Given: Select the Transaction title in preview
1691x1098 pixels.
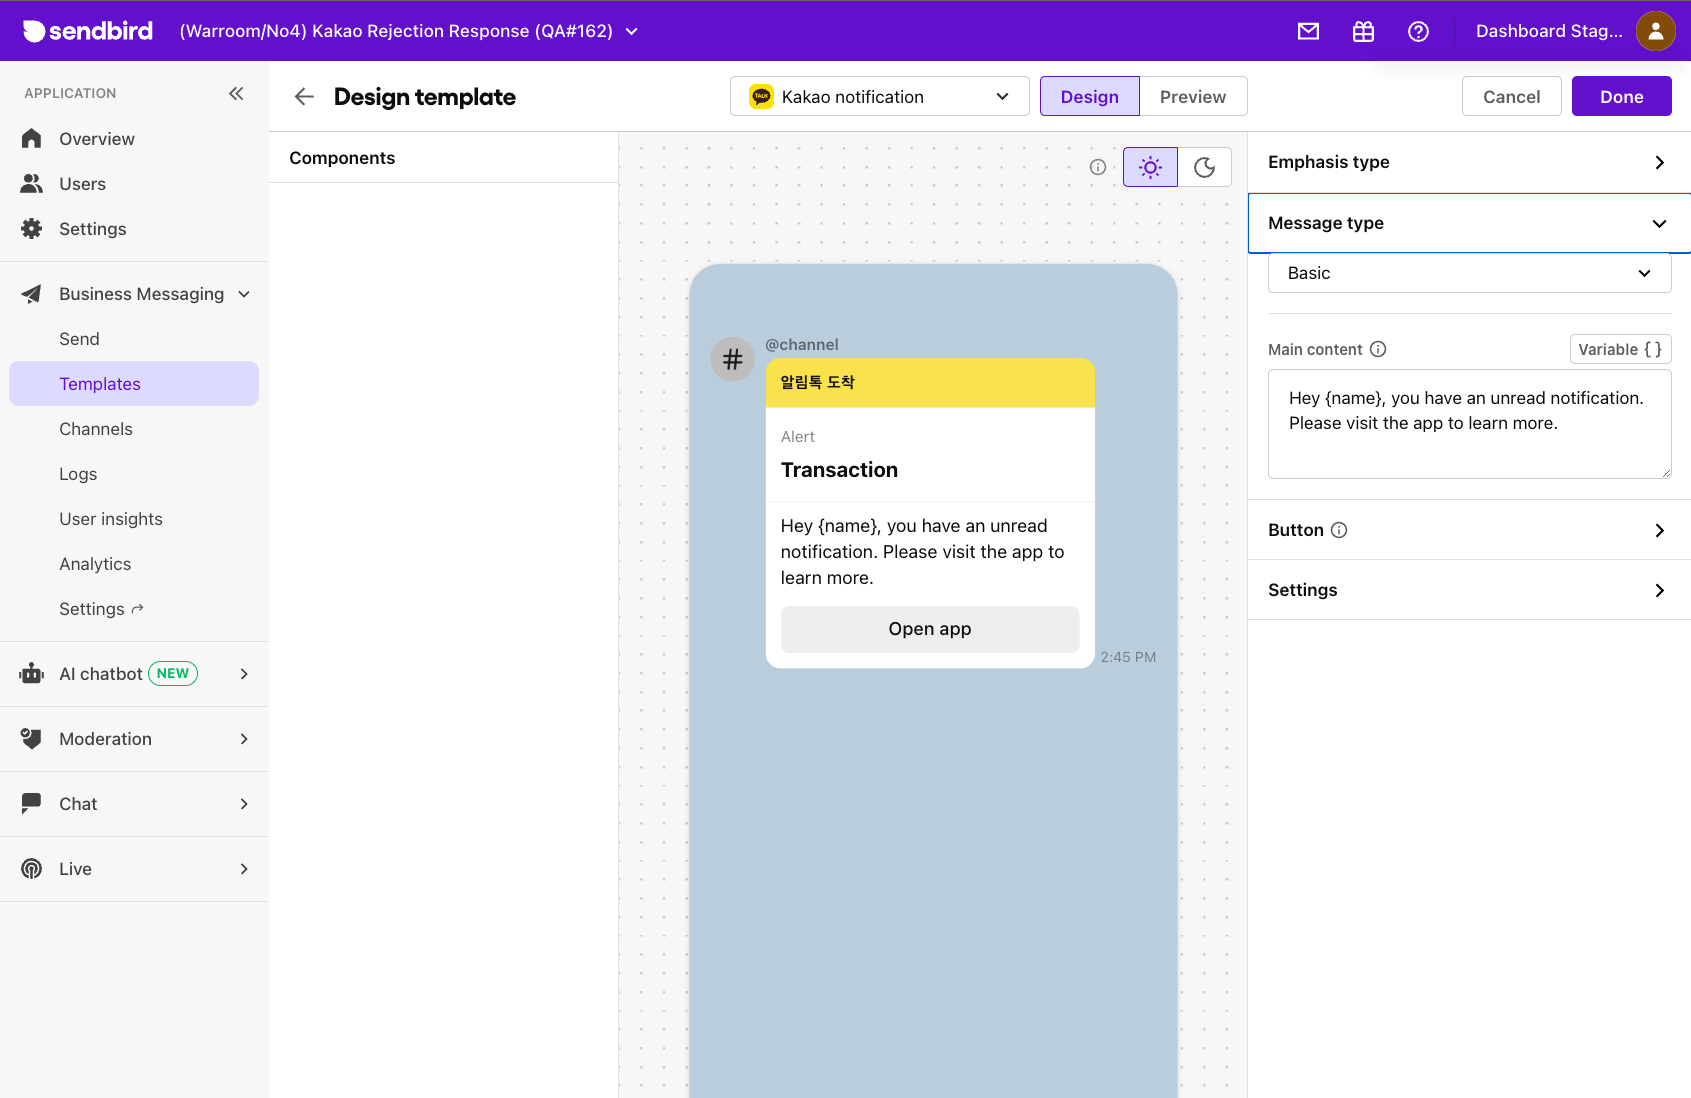Looking at the screenshot, I should click(x=839, y=470).
